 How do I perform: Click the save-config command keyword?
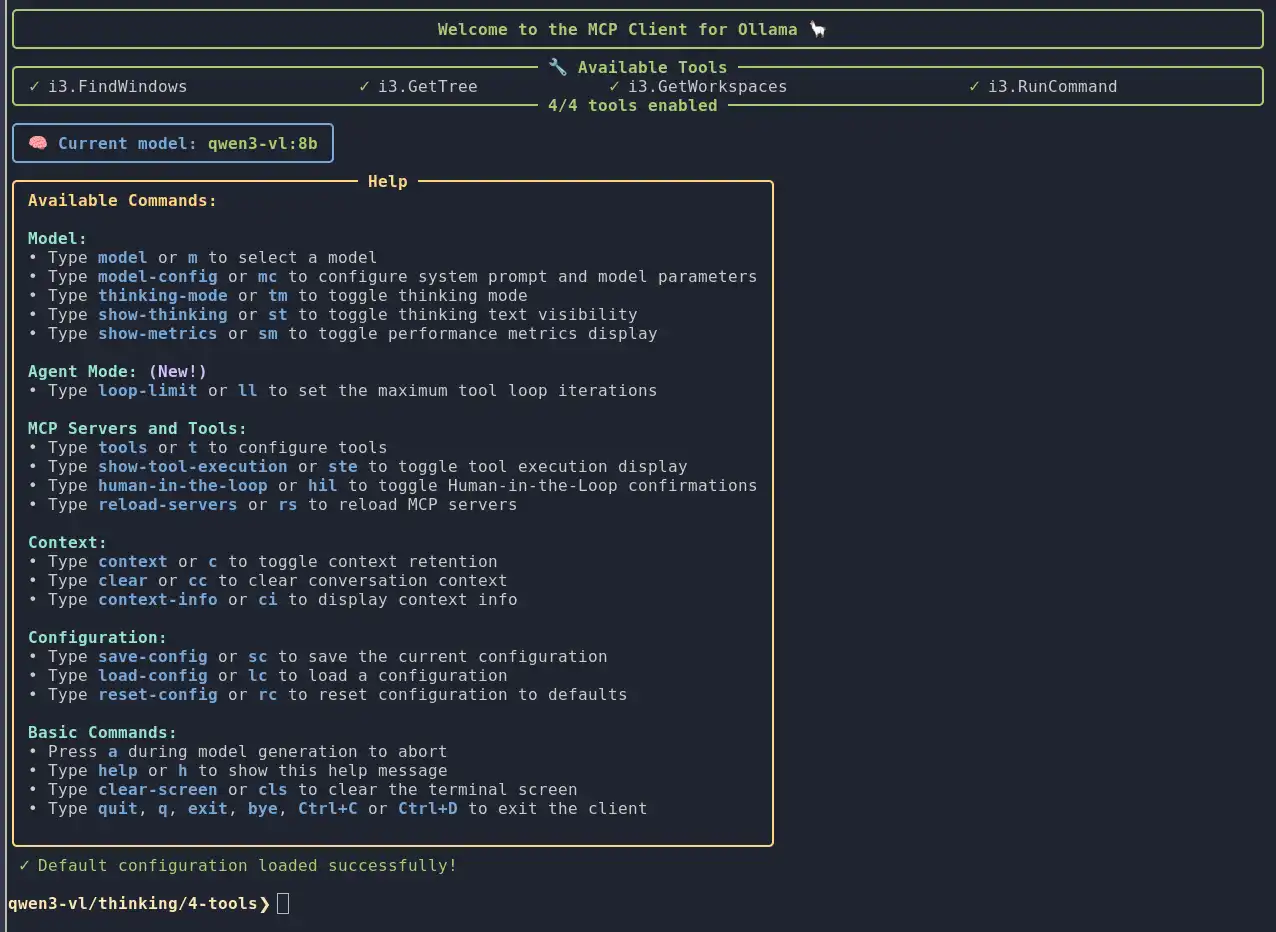pos(152,656)
